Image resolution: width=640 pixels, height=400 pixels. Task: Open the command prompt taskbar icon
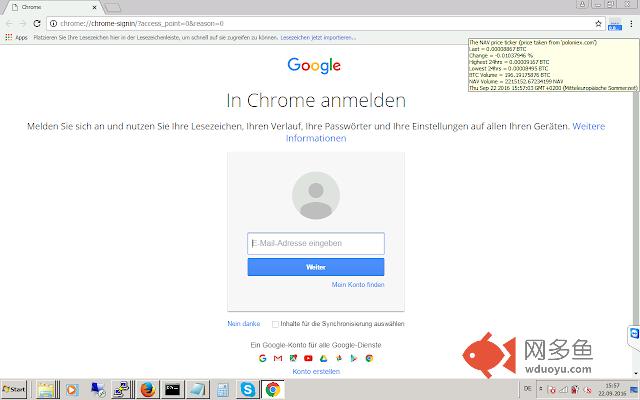point(173,390)
